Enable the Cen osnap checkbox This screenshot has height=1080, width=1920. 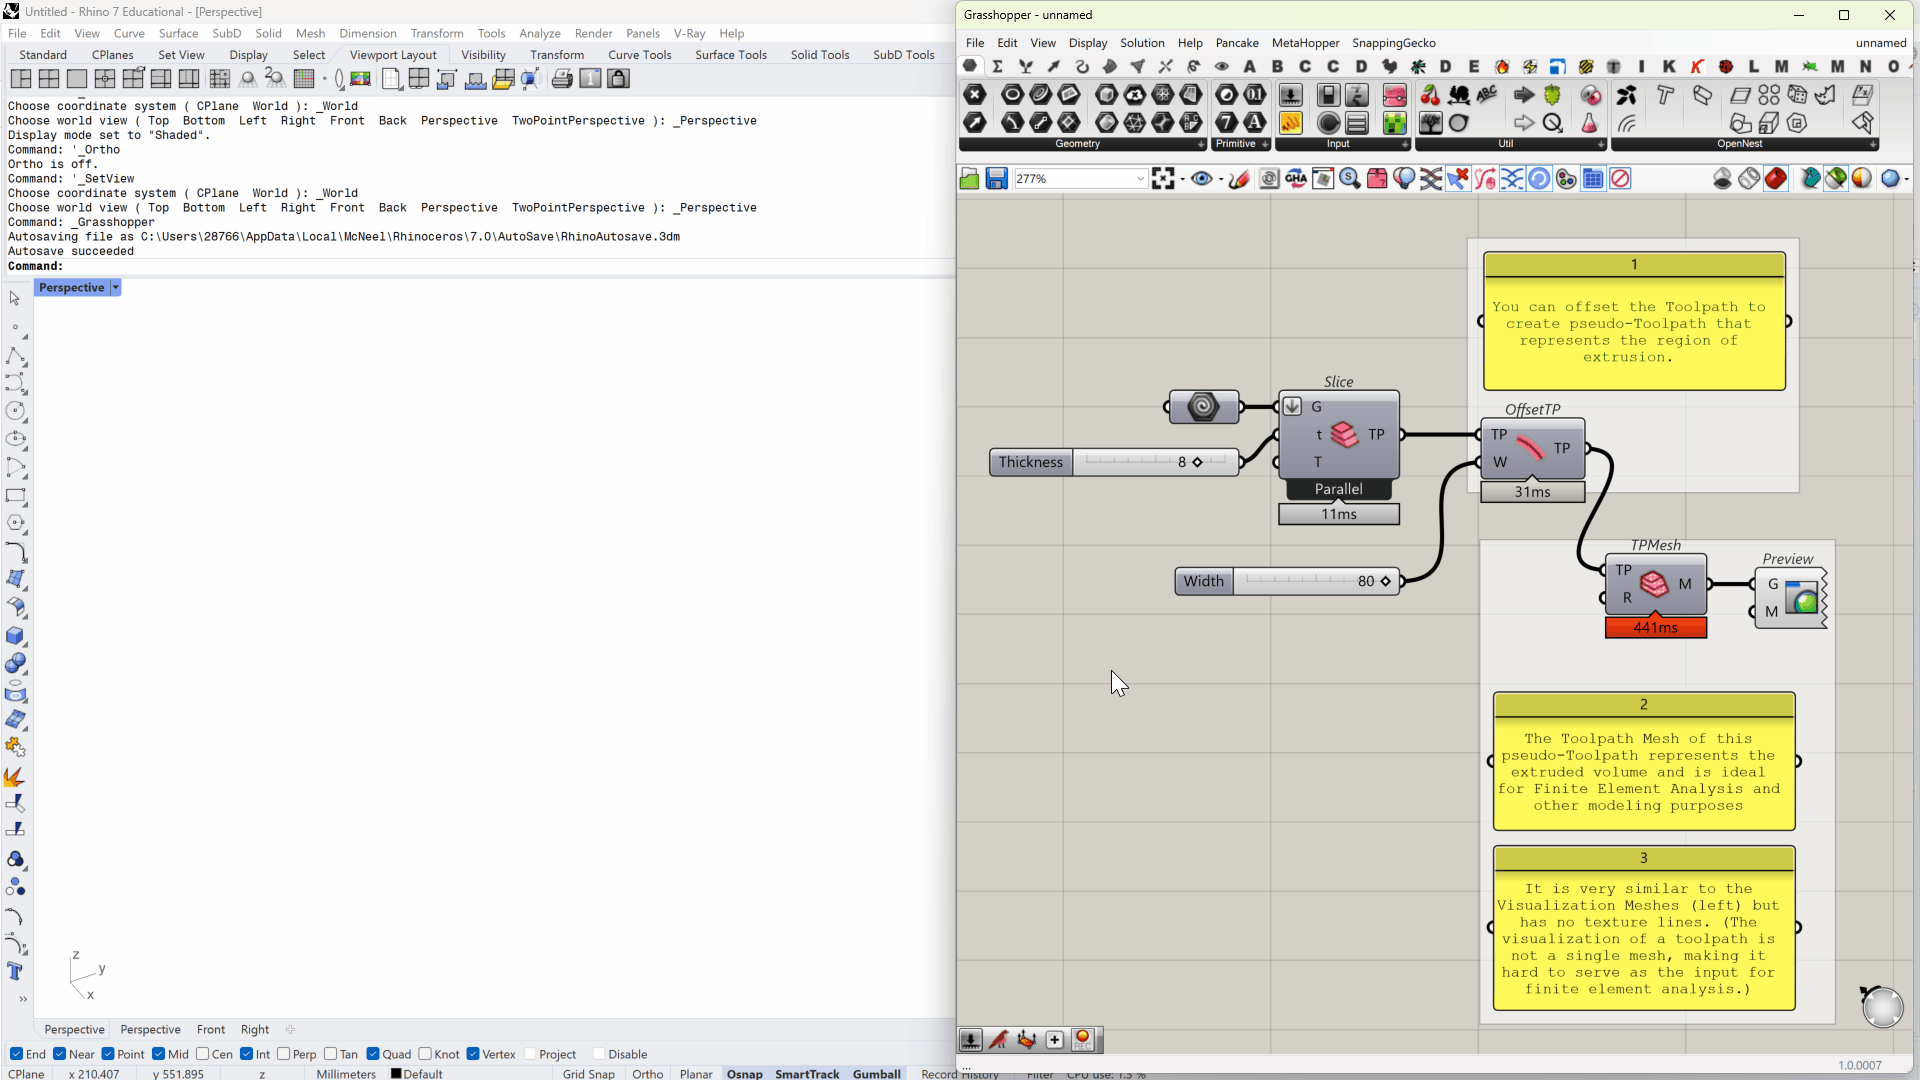click(x=203, y=1054)
